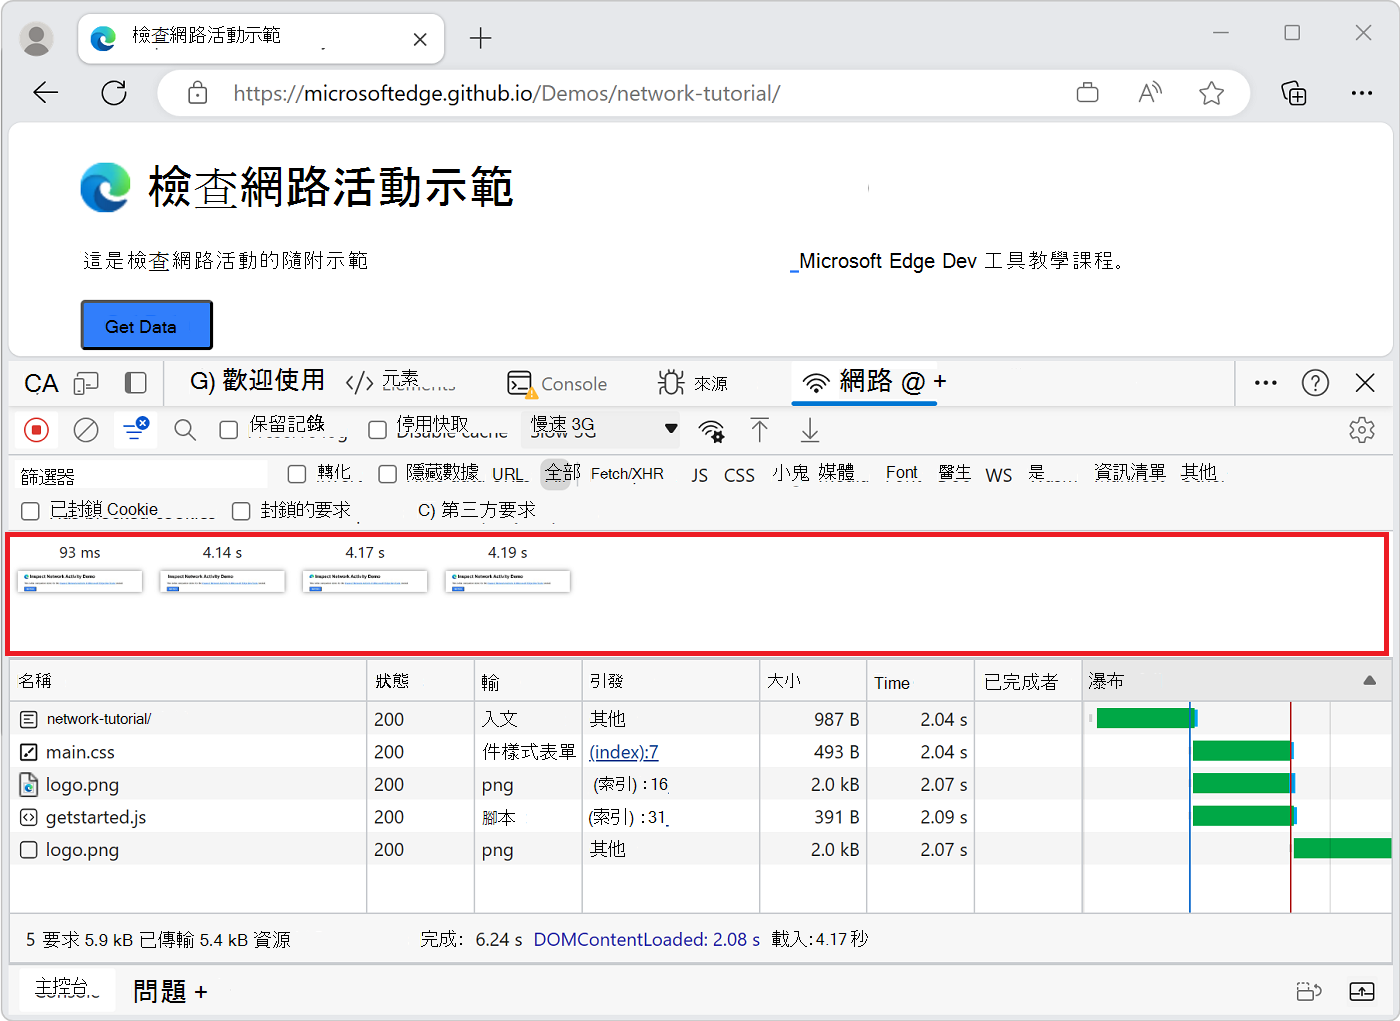This screenshot has width=1400, height=1021.
Task: Open the network search magnifier
Action: point(185,429)
